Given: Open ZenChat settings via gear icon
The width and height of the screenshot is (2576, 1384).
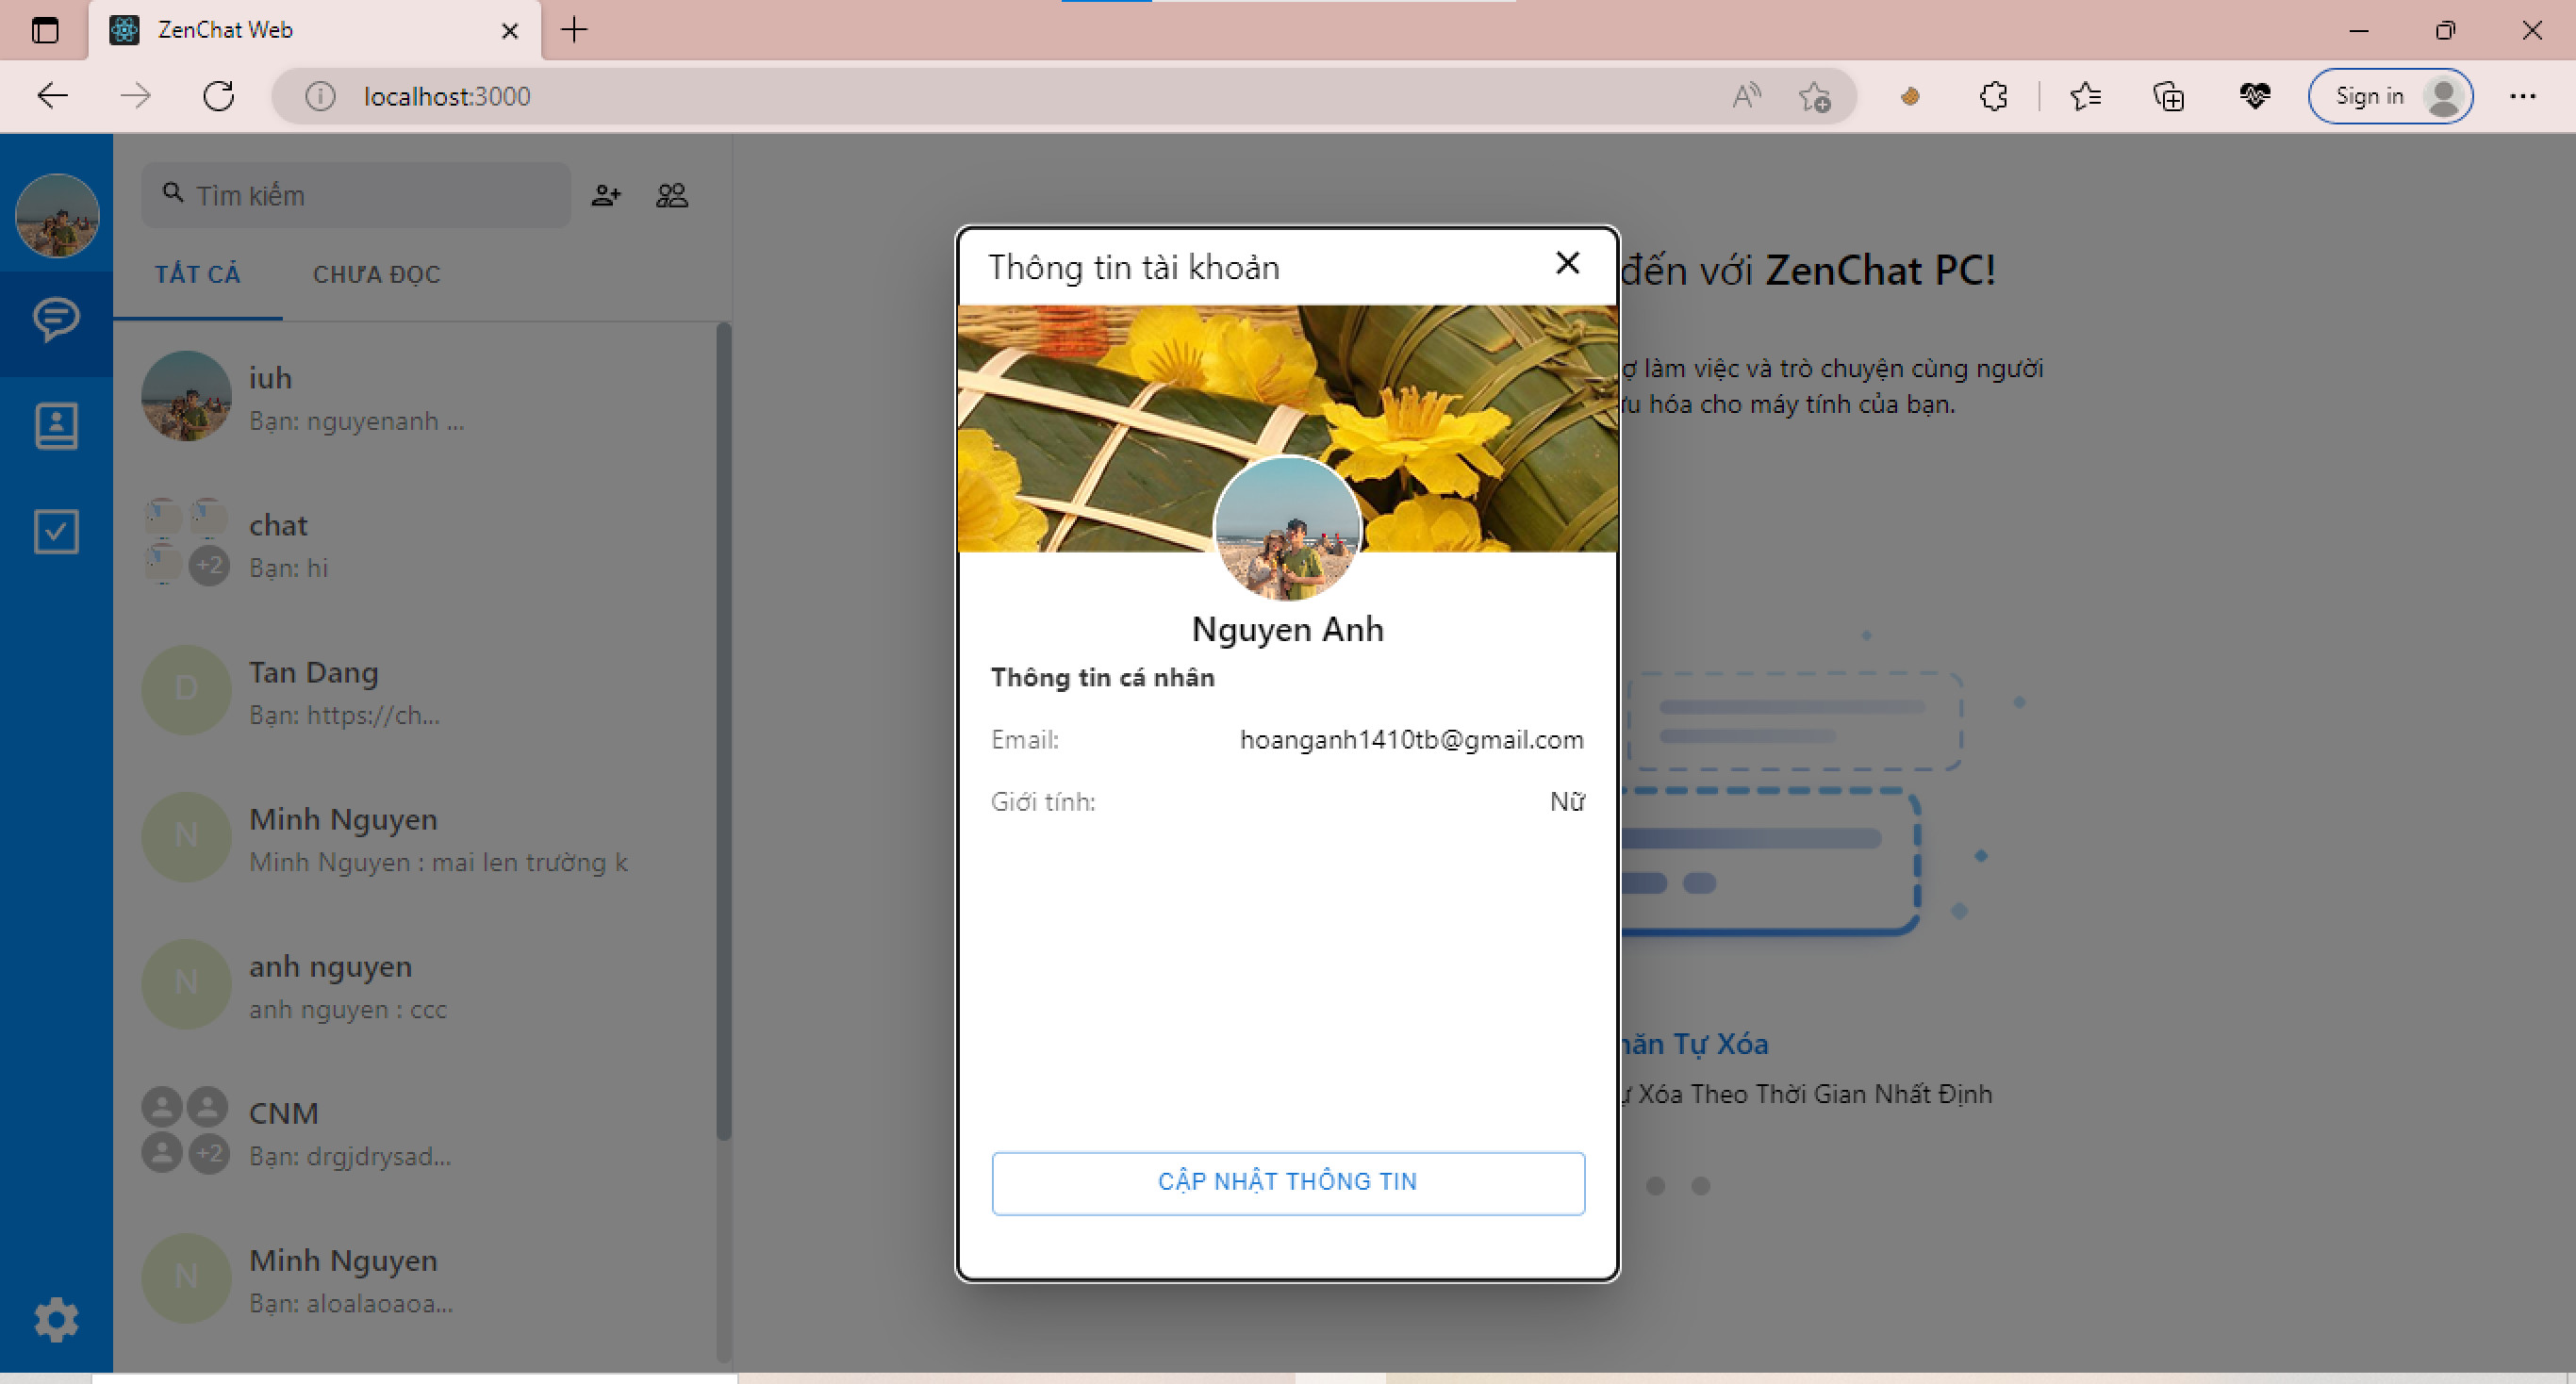Looking at the screenshot, I should pyautogui.click(x=55, y=1320).
